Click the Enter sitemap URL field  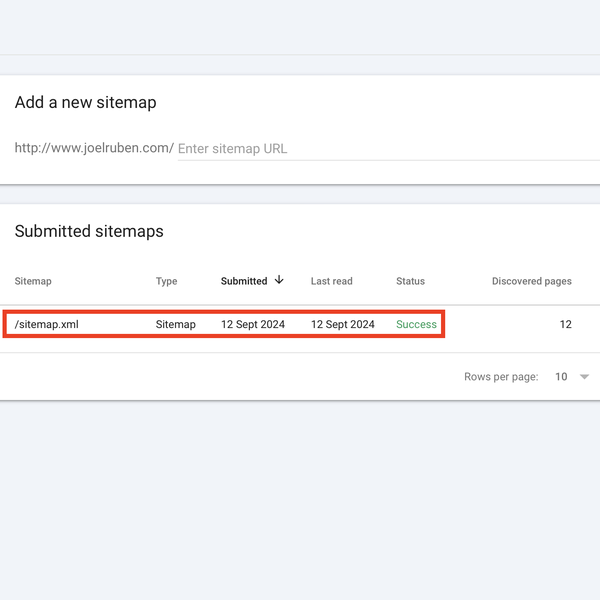[388, 148]
